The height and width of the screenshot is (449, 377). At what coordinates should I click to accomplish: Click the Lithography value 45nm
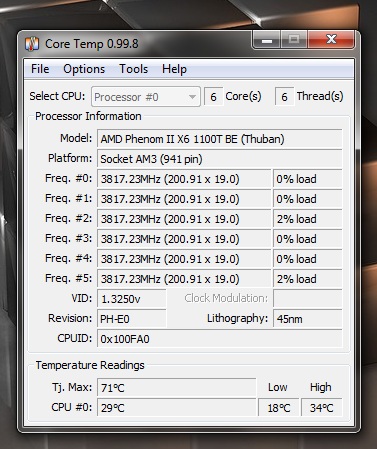tap(307, 319)
